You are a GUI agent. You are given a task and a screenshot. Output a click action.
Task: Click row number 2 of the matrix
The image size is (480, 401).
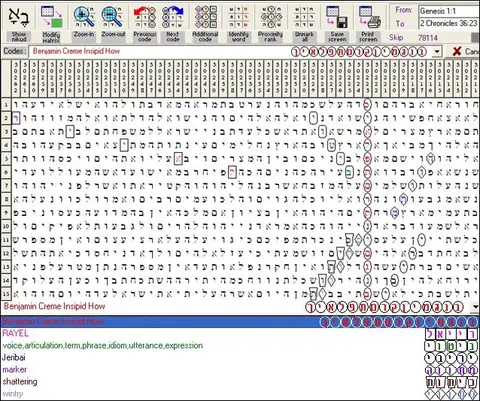[6, 118]
